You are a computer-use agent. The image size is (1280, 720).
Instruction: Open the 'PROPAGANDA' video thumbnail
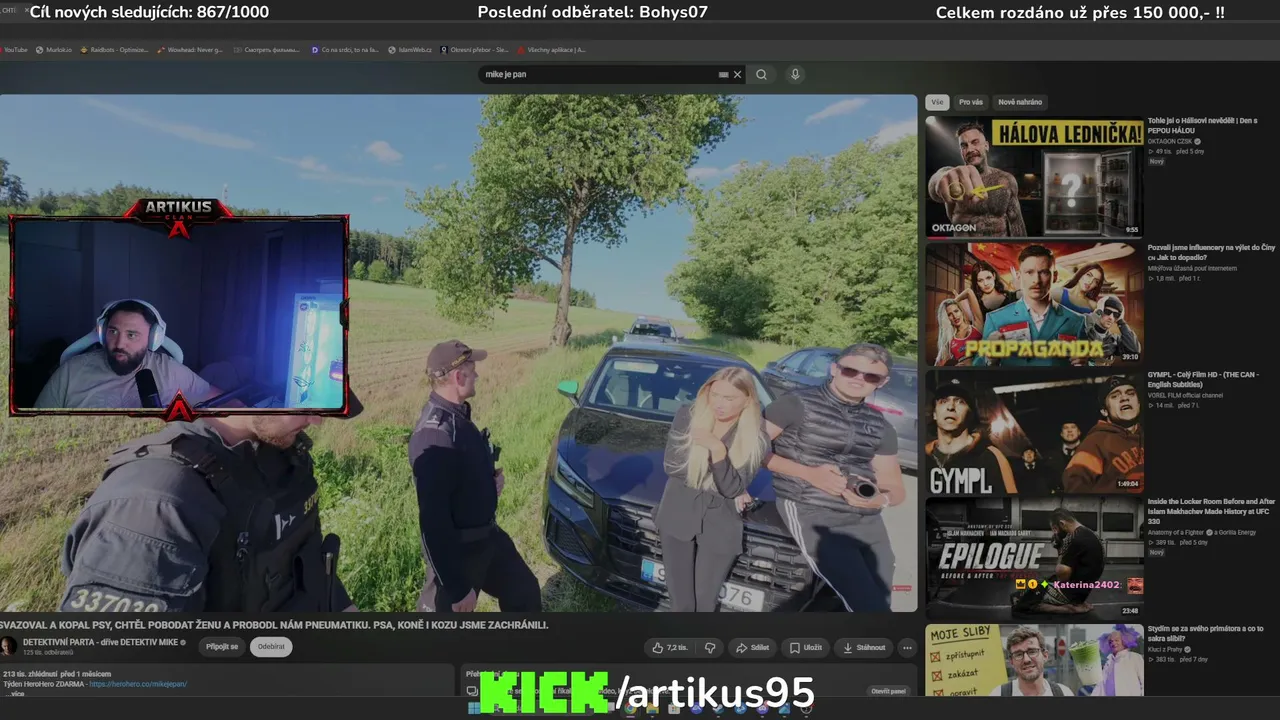[x=1034, y=303]
